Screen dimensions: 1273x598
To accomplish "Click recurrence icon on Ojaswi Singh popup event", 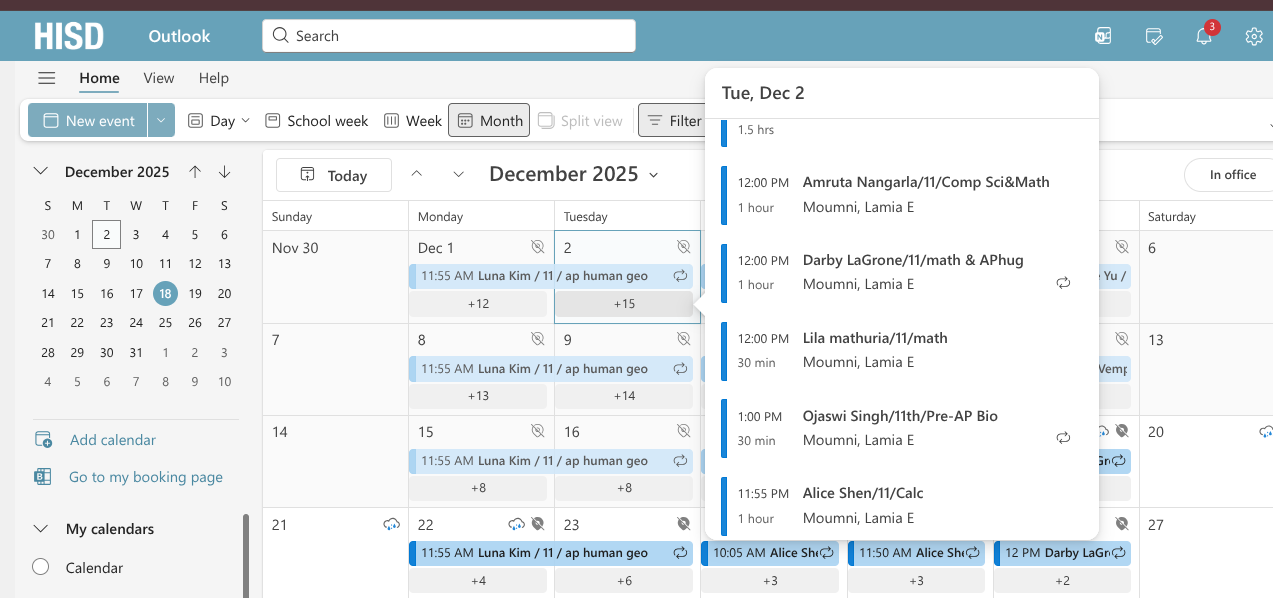I will point(1063,439).
